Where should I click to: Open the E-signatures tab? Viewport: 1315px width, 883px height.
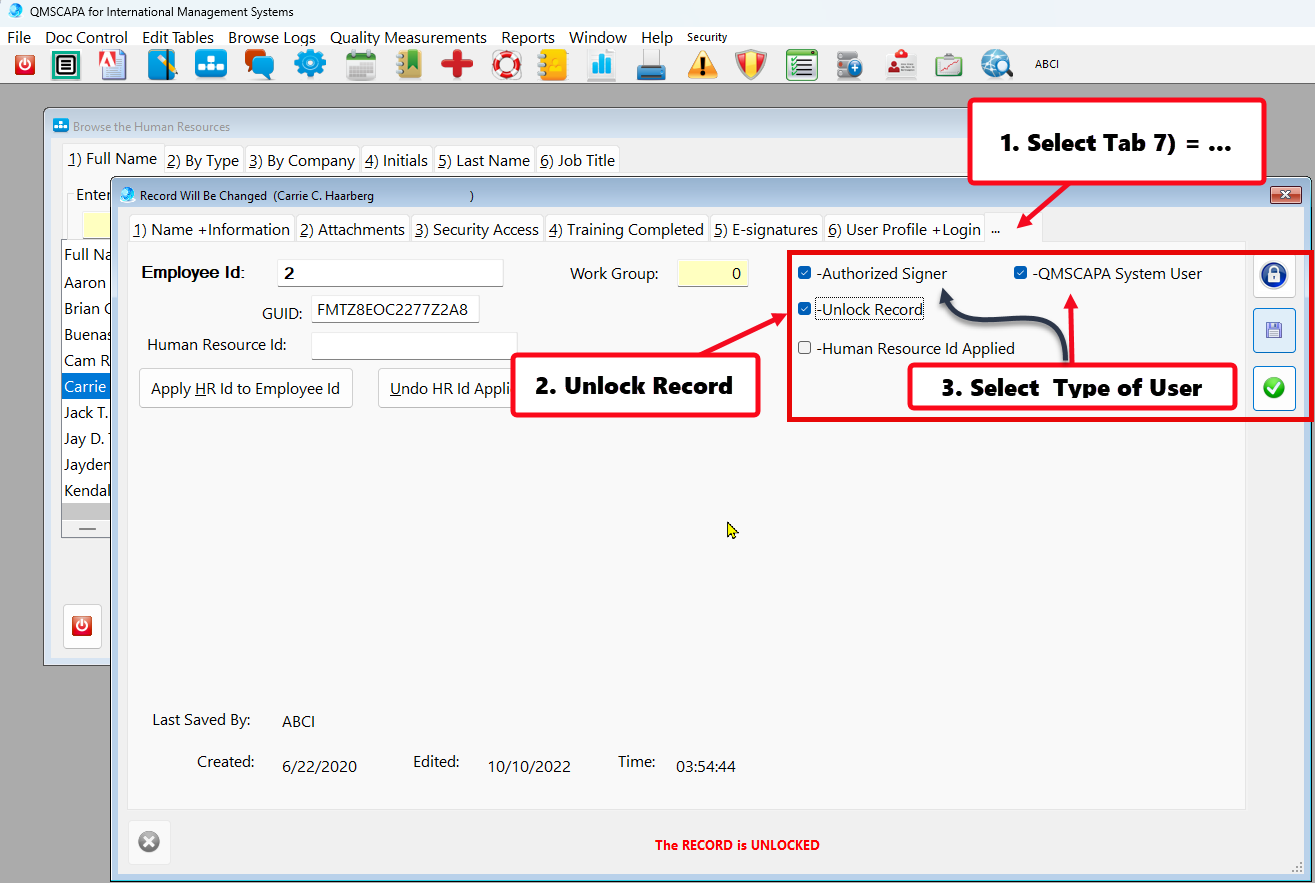766,229
